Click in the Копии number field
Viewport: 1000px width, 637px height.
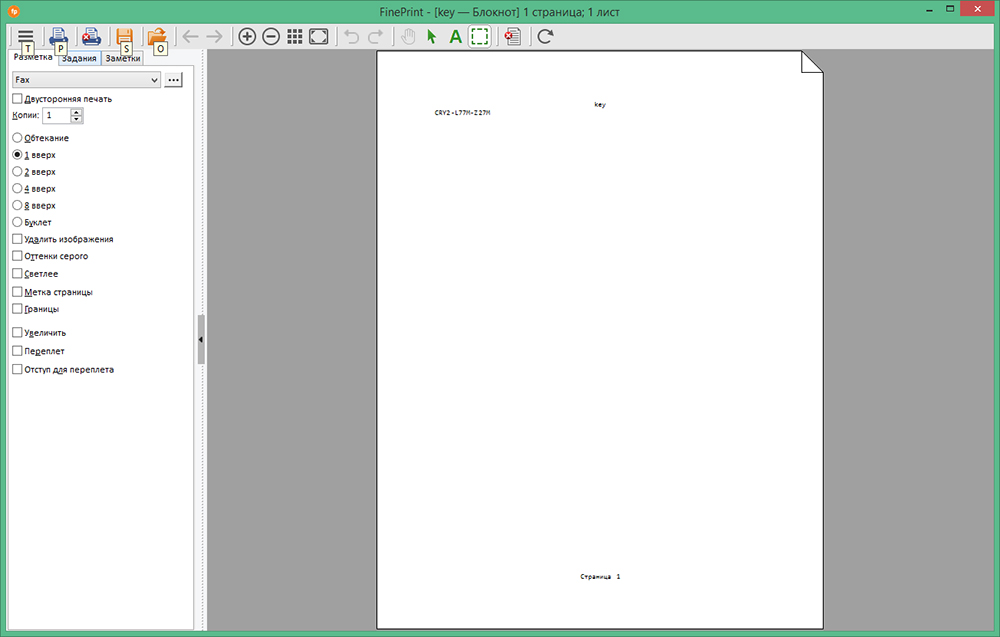56,116
